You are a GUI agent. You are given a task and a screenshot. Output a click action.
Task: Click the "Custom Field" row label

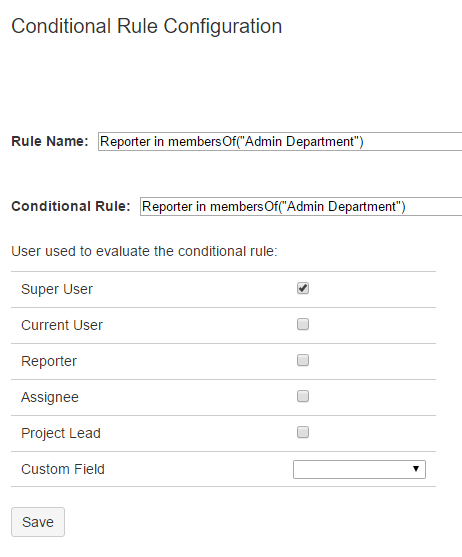pos(63,469)
